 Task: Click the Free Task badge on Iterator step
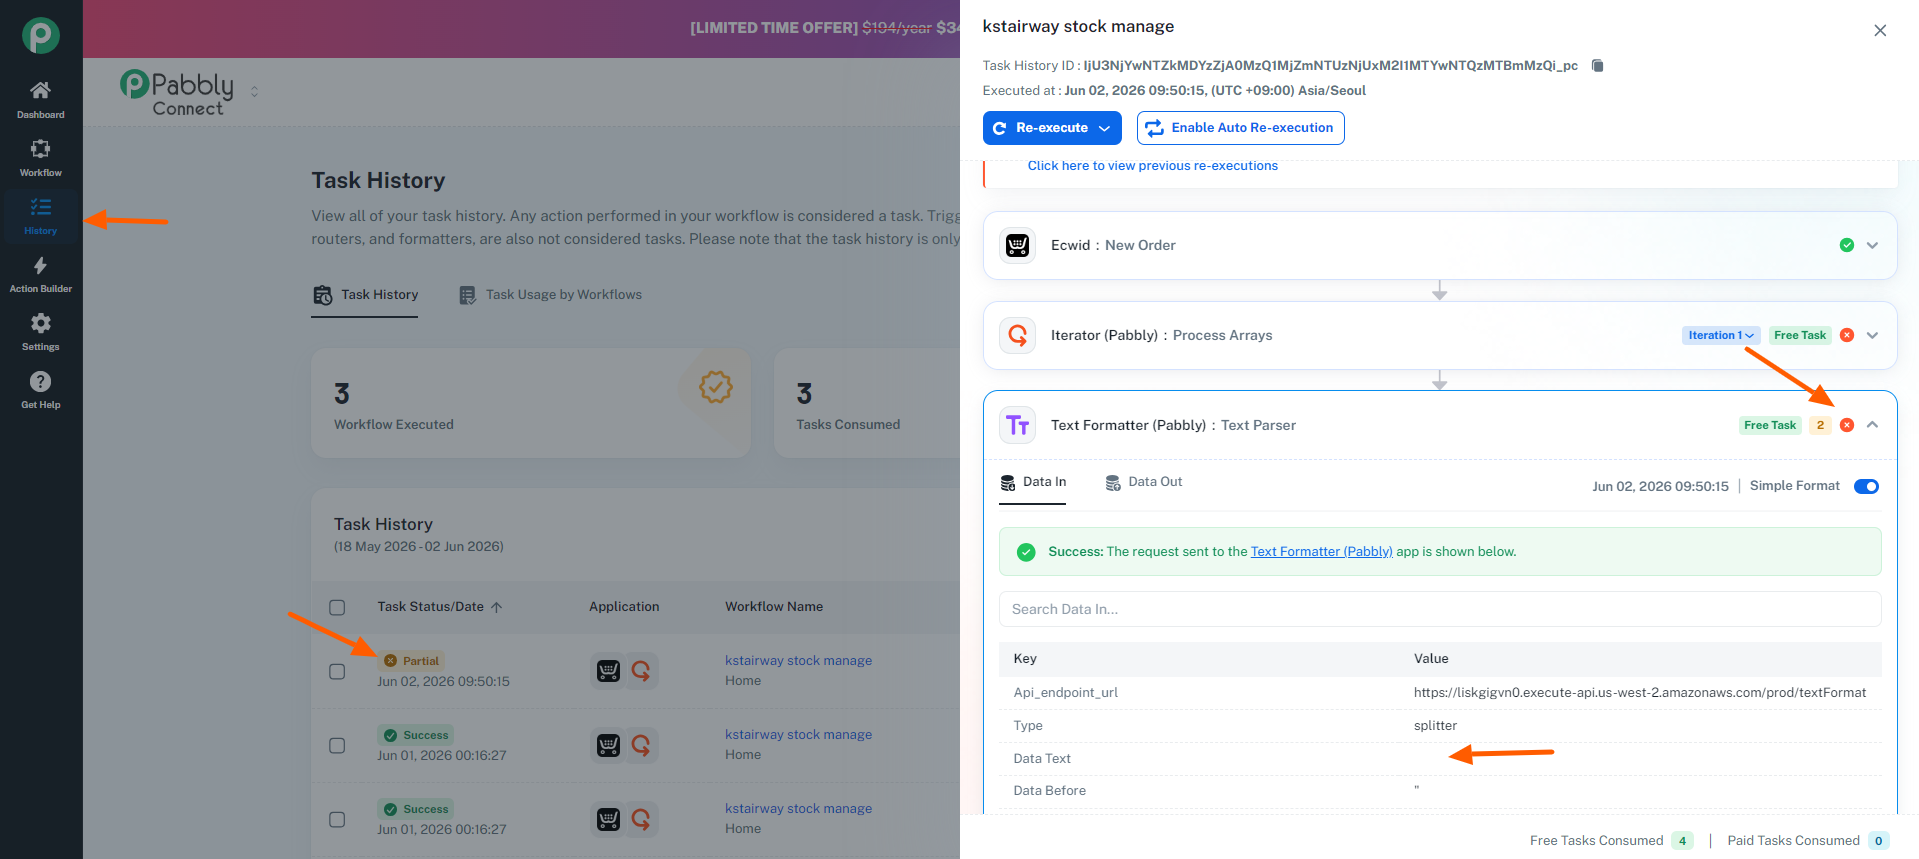(x=1800, y=335)
